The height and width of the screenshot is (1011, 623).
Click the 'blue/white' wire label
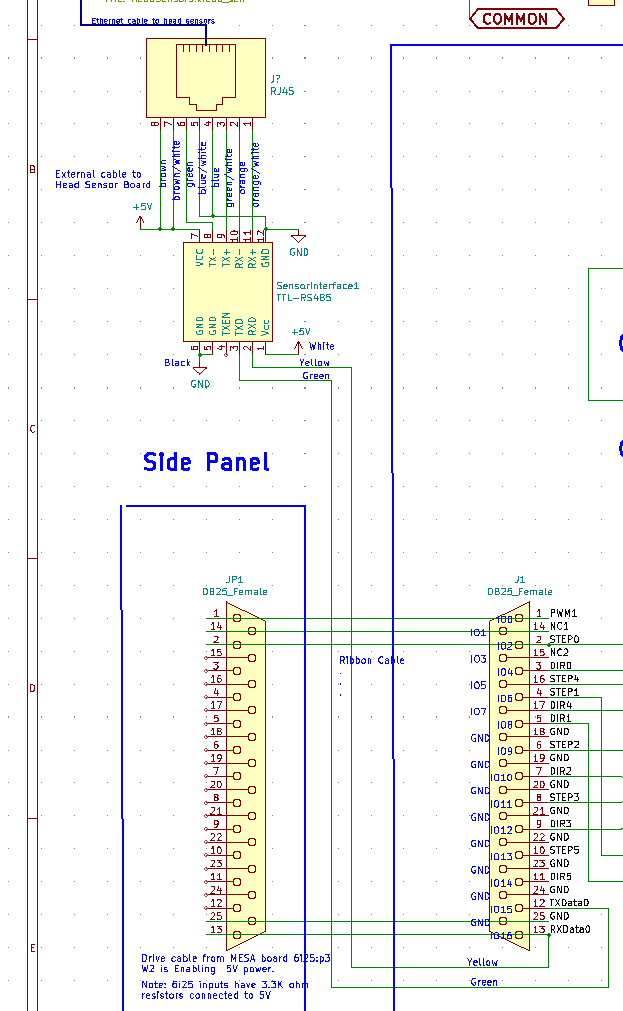(x=203, y=168)
